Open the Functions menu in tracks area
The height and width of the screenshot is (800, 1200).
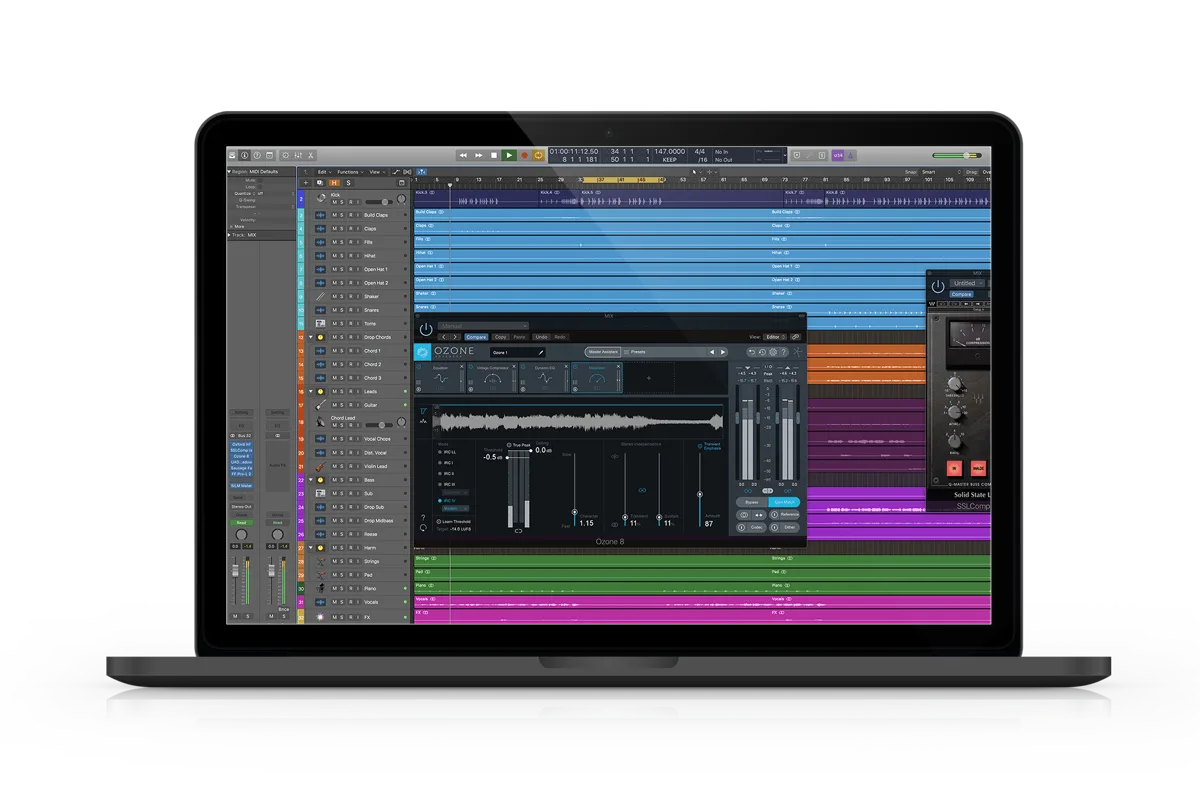click(350, 172)
